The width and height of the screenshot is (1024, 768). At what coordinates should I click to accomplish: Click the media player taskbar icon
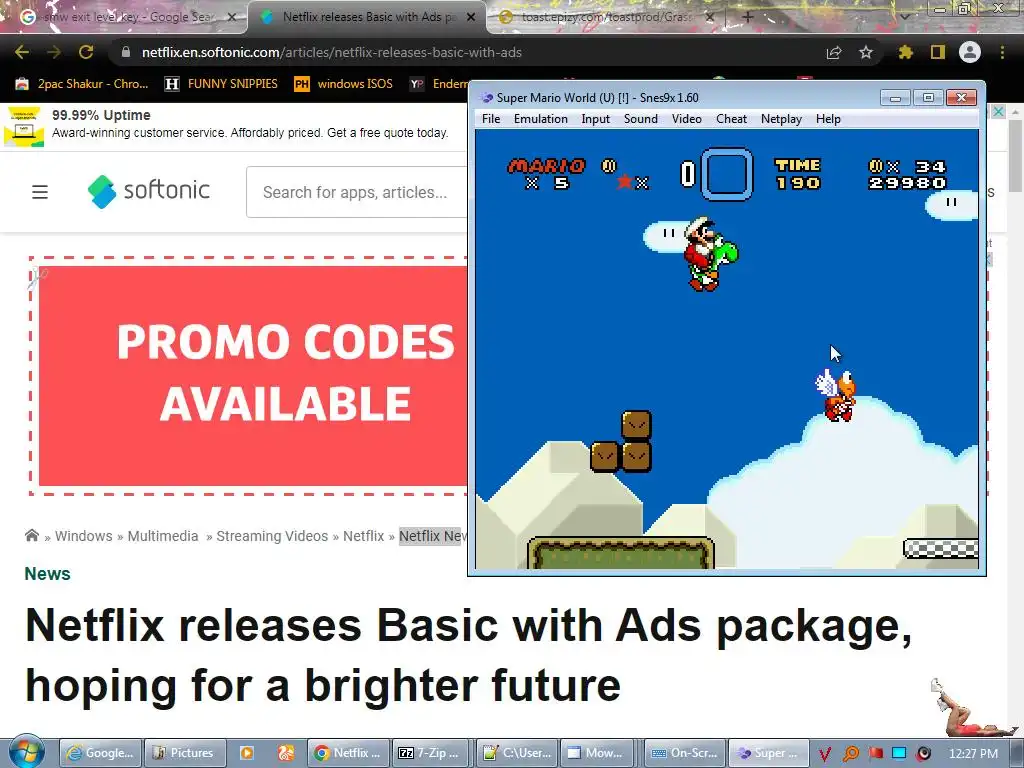click(x=247, y=753)
